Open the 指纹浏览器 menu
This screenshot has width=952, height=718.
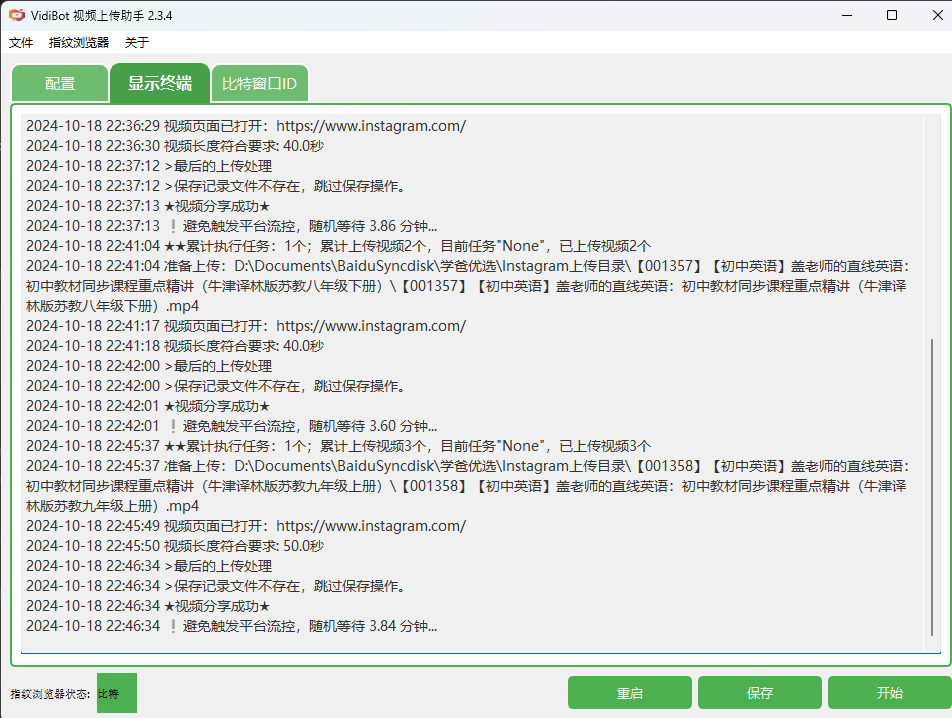[x=79, y=42]
